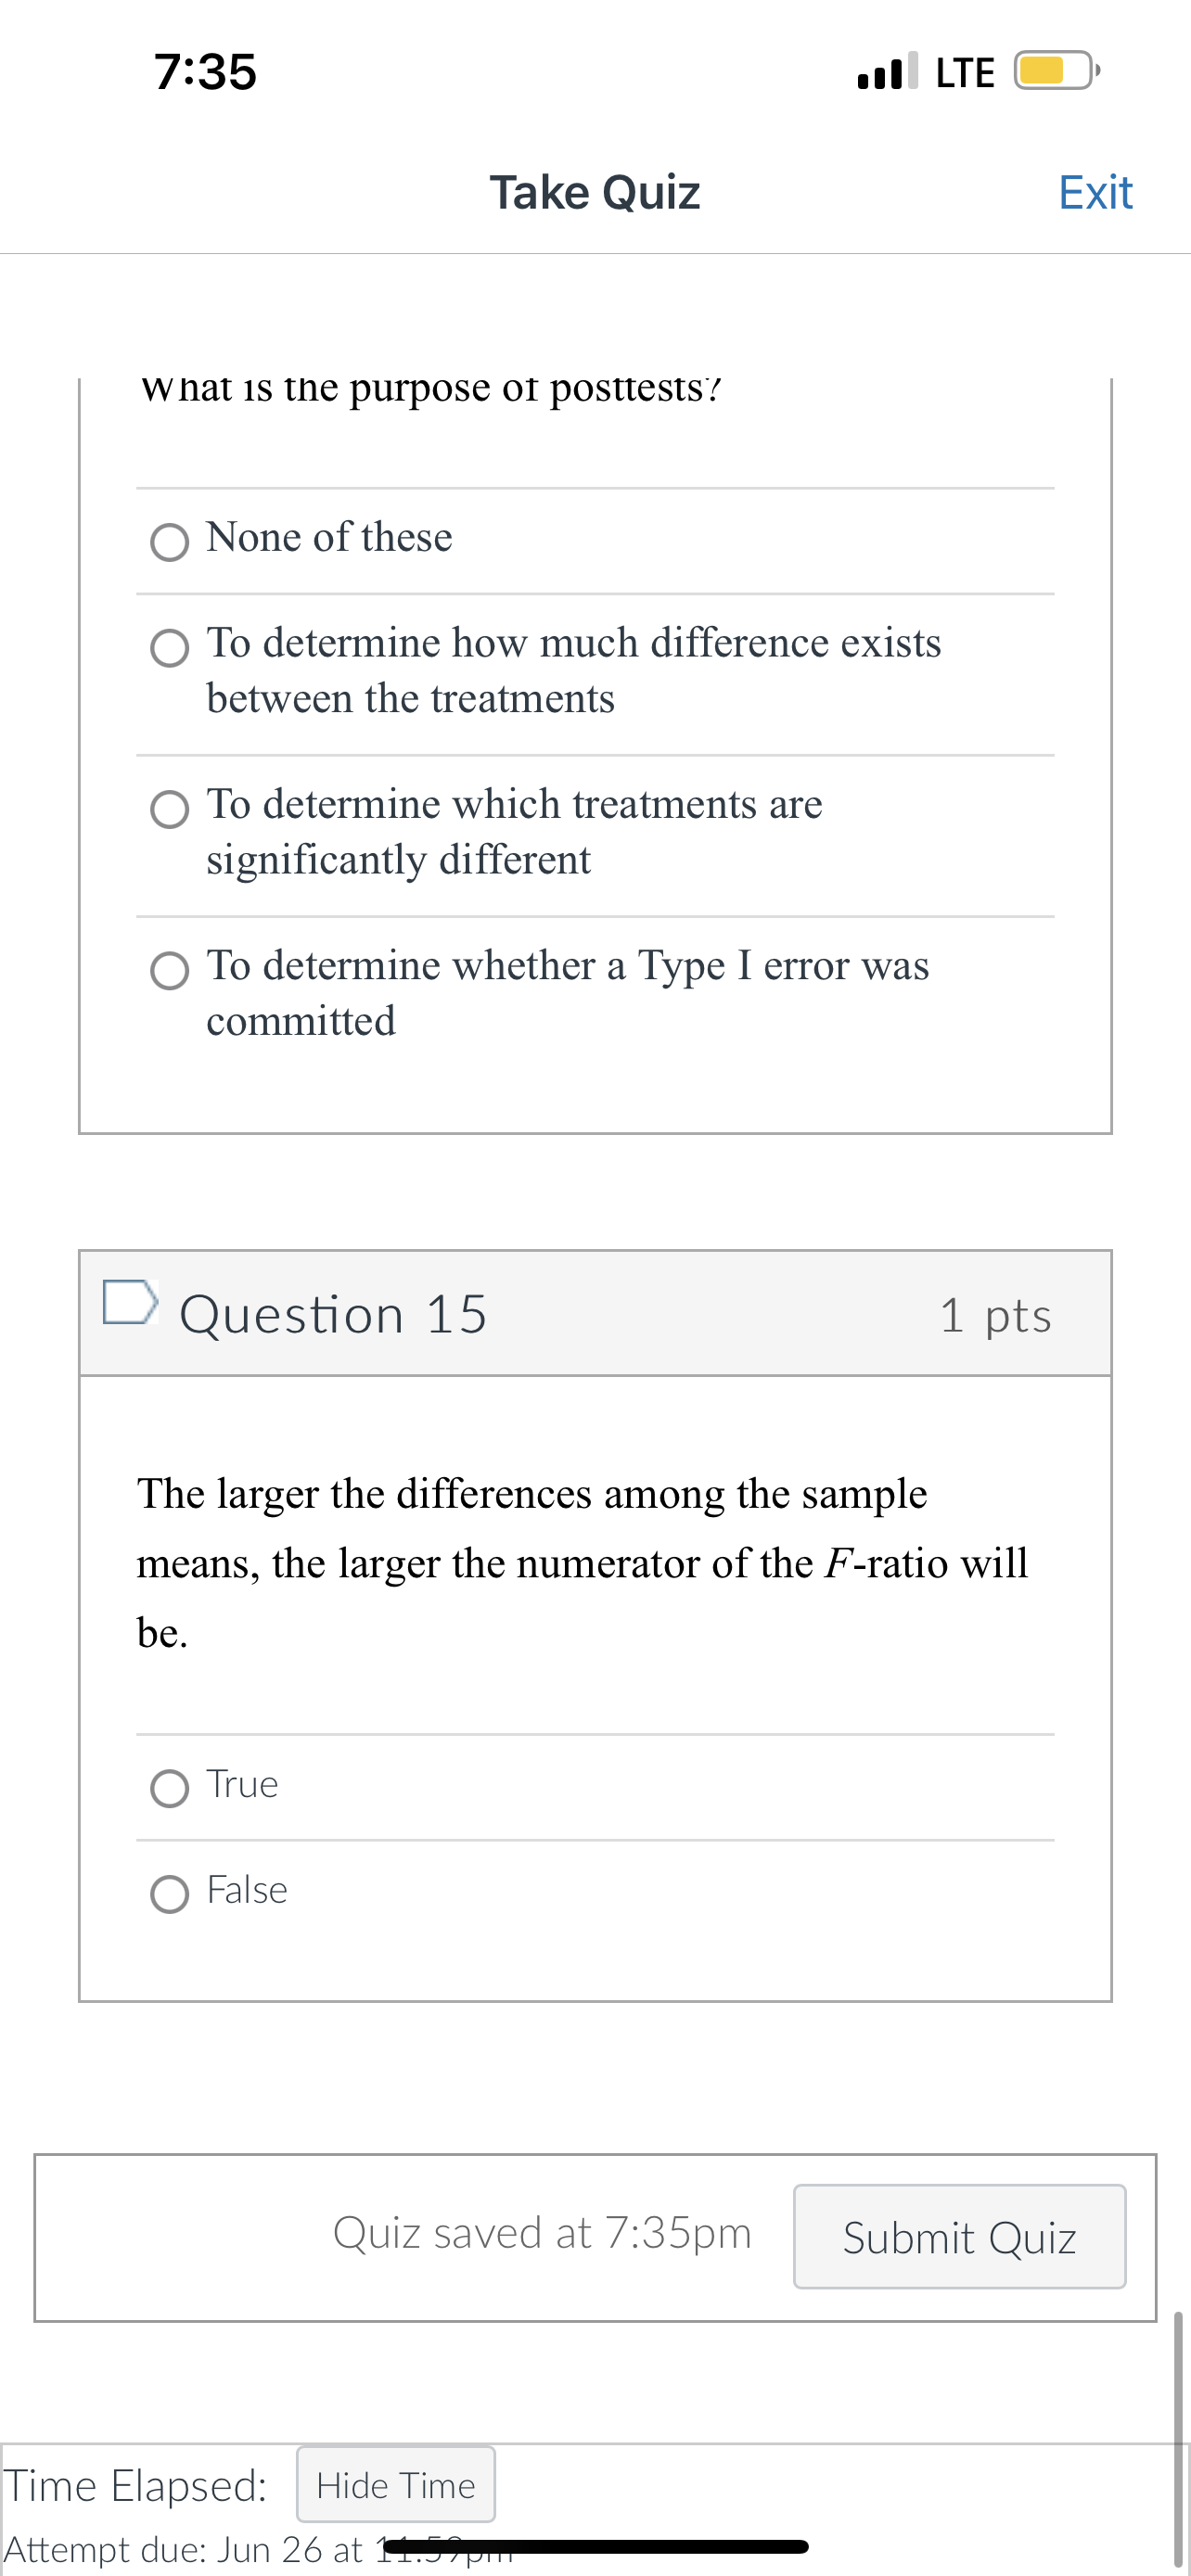Click the '1 pts' label on Question 15
Image resolution: width=1191 pixels, height=2576 pixels.
point(999,1315)
